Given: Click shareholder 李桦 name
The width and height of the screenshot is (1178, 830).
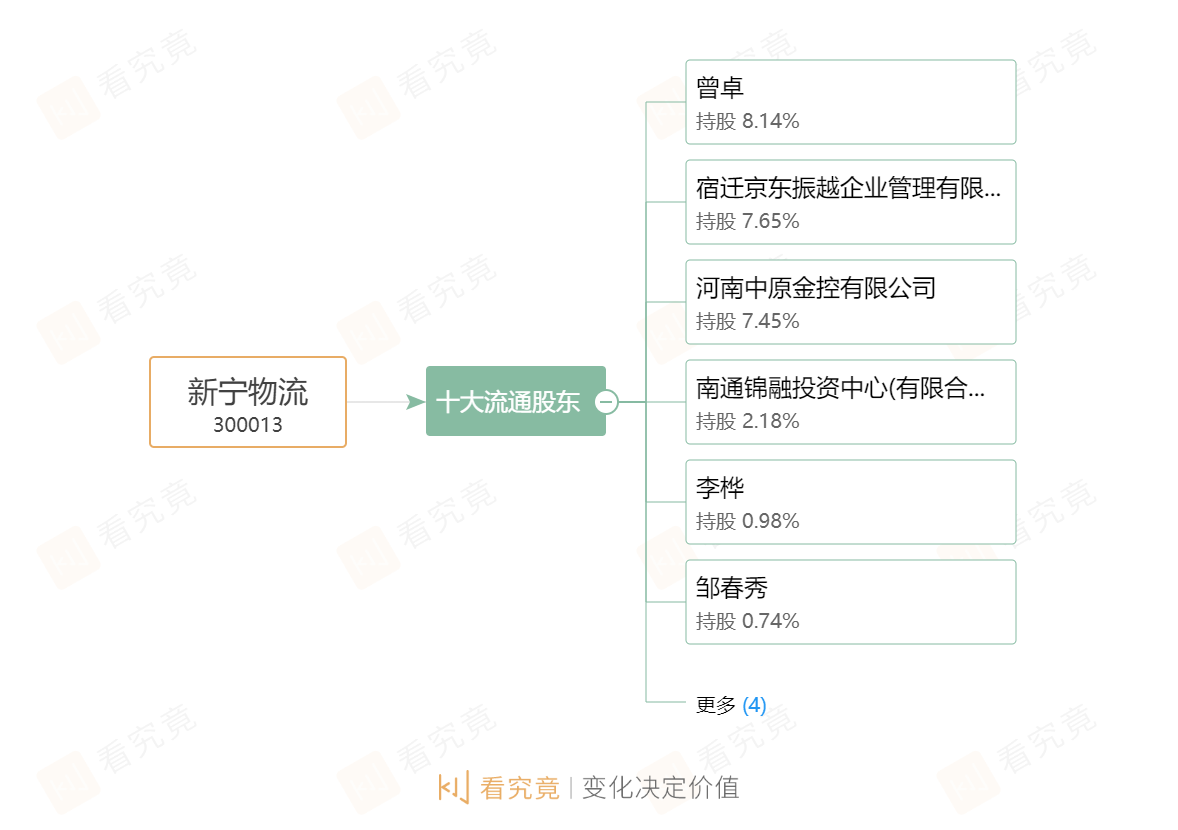Looking at the screenshot, I should click(720, 488).
